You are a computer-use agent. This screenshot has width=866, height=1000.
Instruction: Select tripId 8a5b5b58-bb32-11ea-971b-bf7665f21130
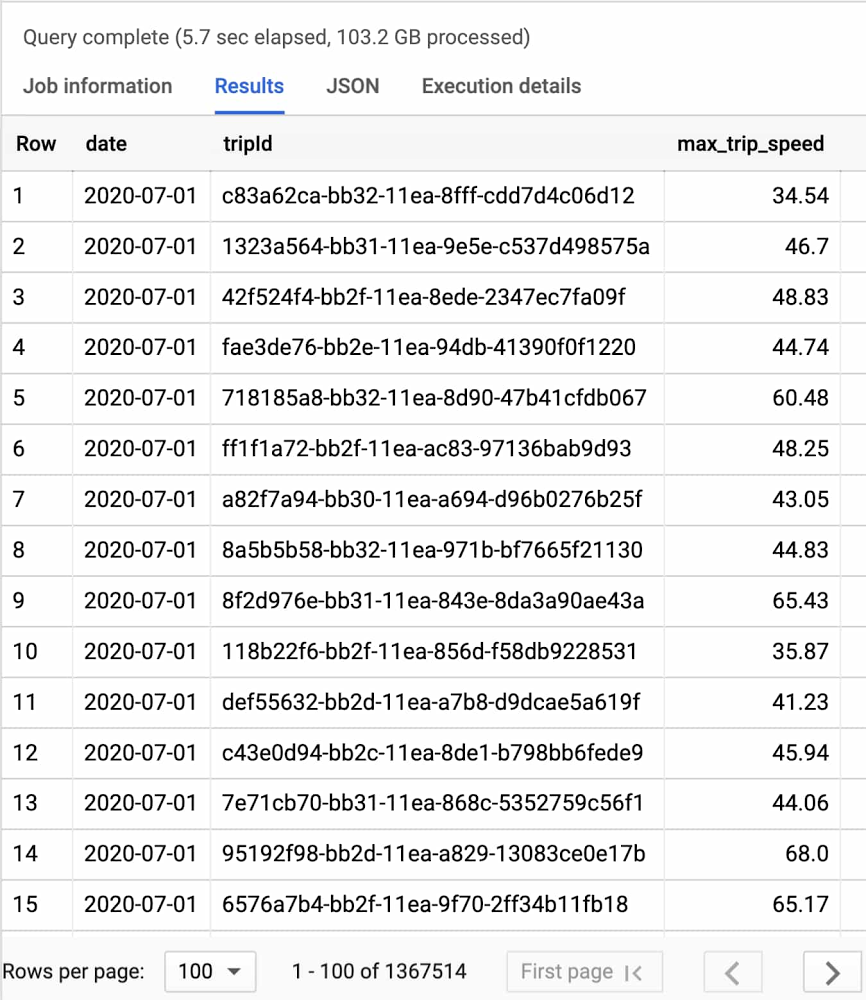(432, 550)
